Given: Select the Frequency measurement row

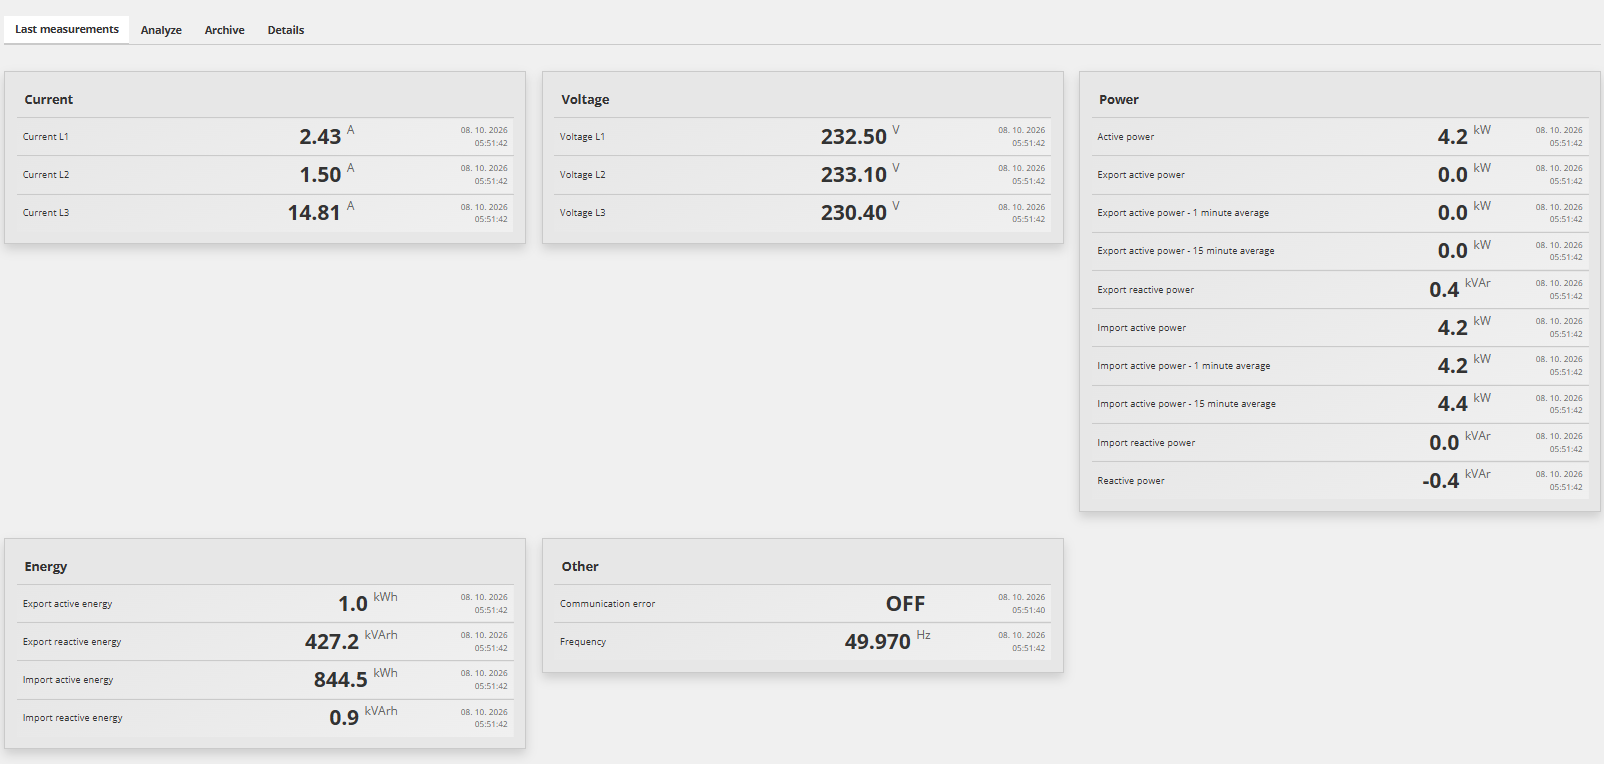Looking at the screenshot, I should 802,642.
